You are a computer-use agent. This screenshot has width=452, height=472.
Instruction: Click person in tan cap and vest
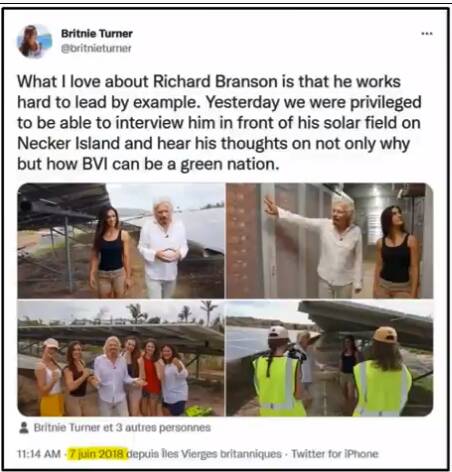383,372
